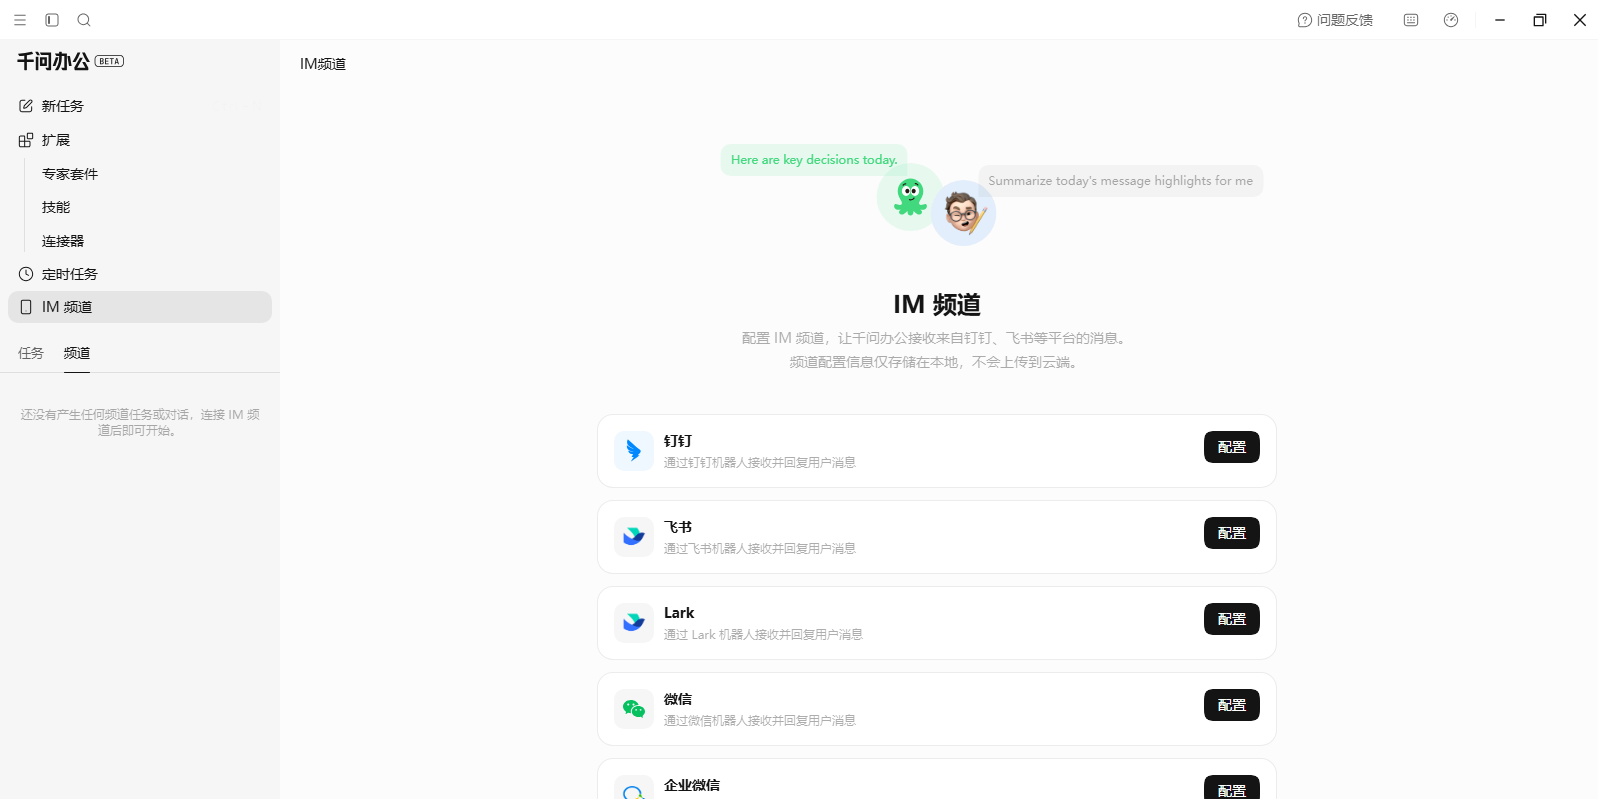Open 专家套件 in the sidebar
Image resolution: width=1598 pixels, height=799 pixels.
click(x=70, y=174)
